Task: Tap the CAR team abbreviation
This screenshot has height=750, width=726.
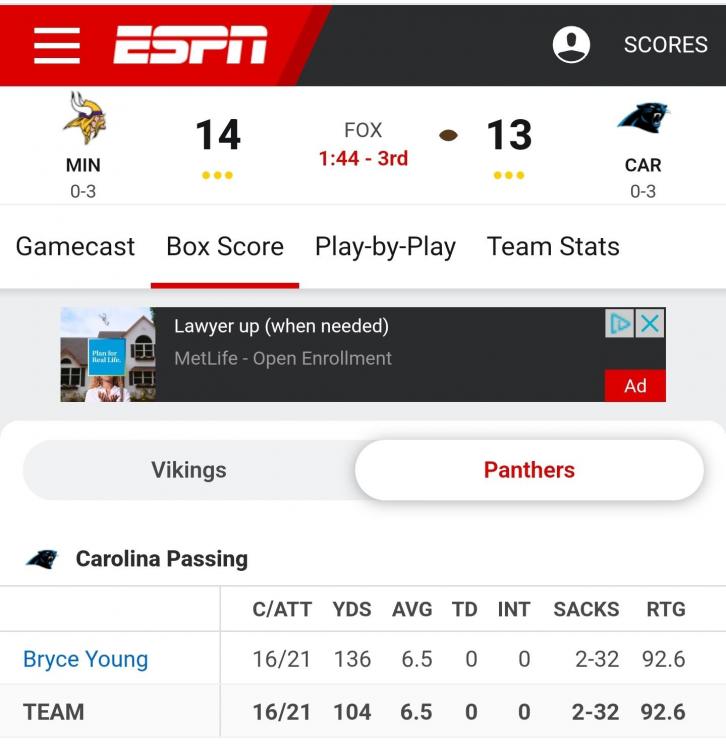Action: [x=643, y=165]
